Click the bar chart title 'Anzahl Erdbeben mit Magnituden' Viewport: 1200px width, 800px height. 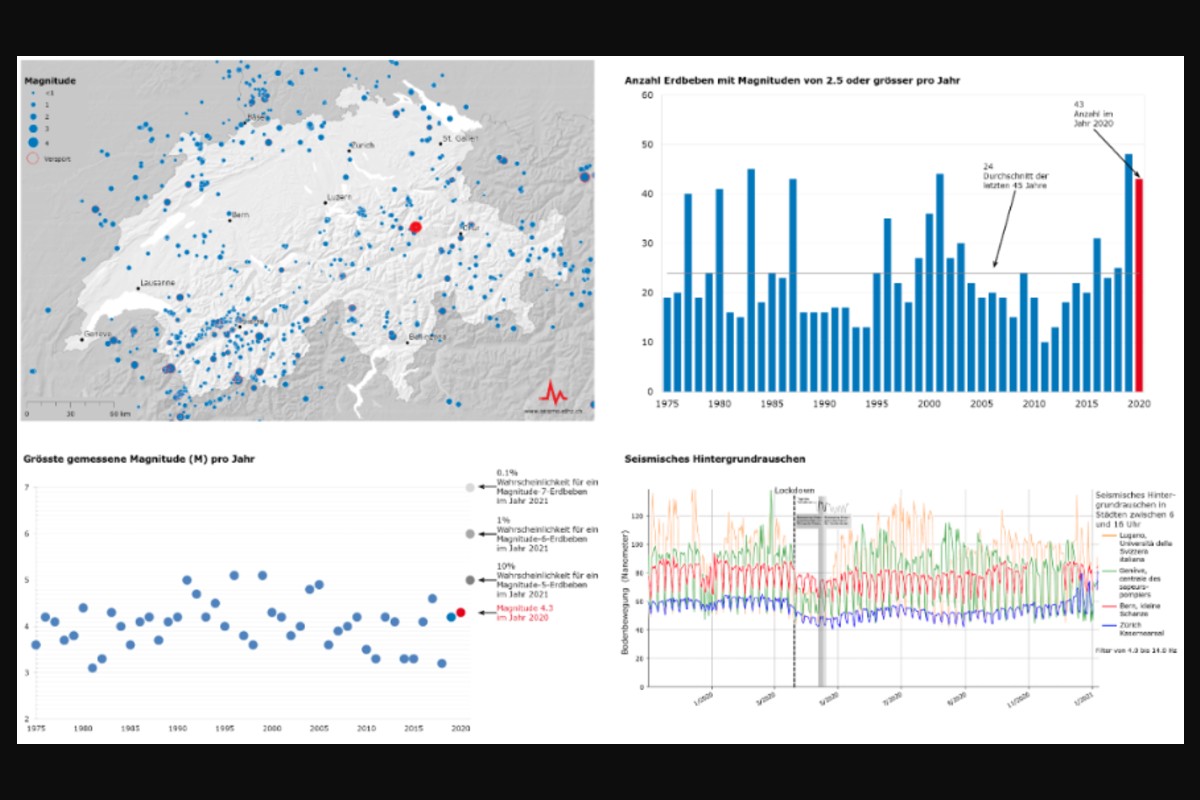point(793,79)
